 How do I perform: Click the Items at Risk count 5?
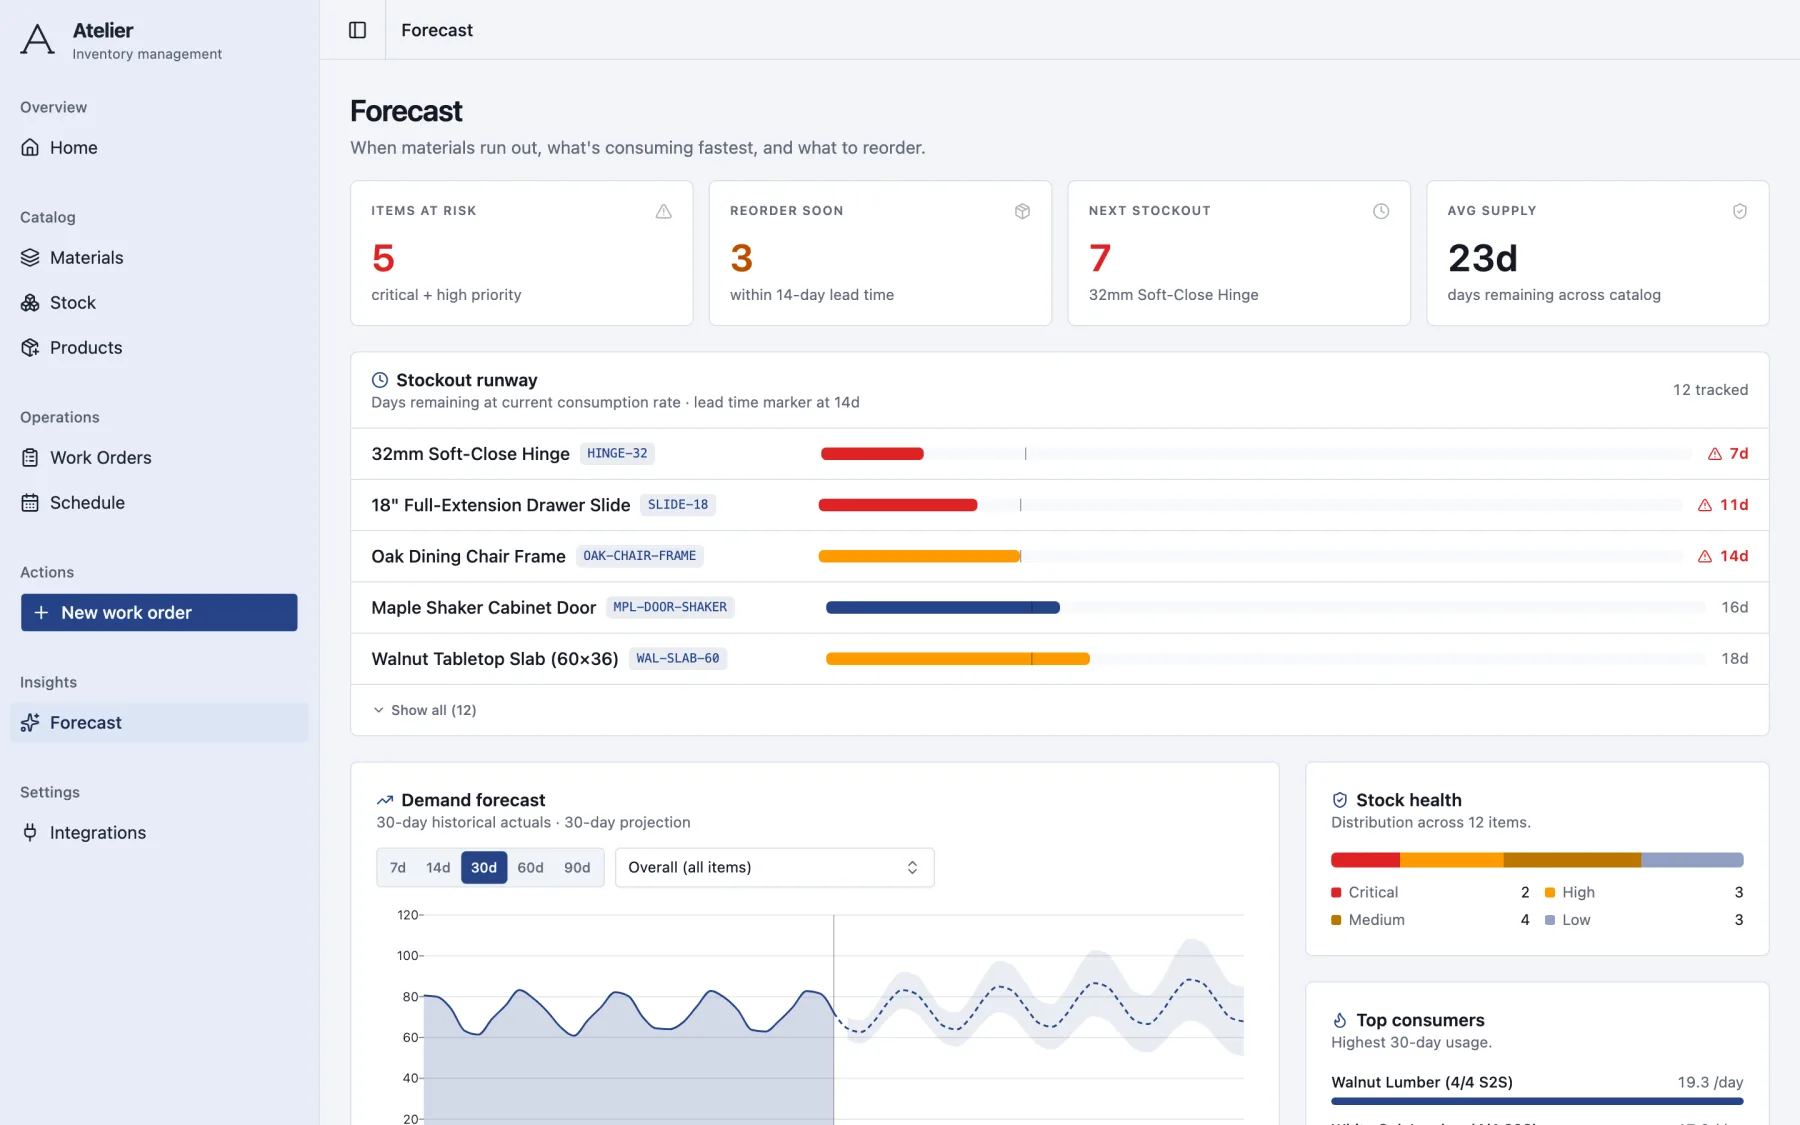coord(383,258)
